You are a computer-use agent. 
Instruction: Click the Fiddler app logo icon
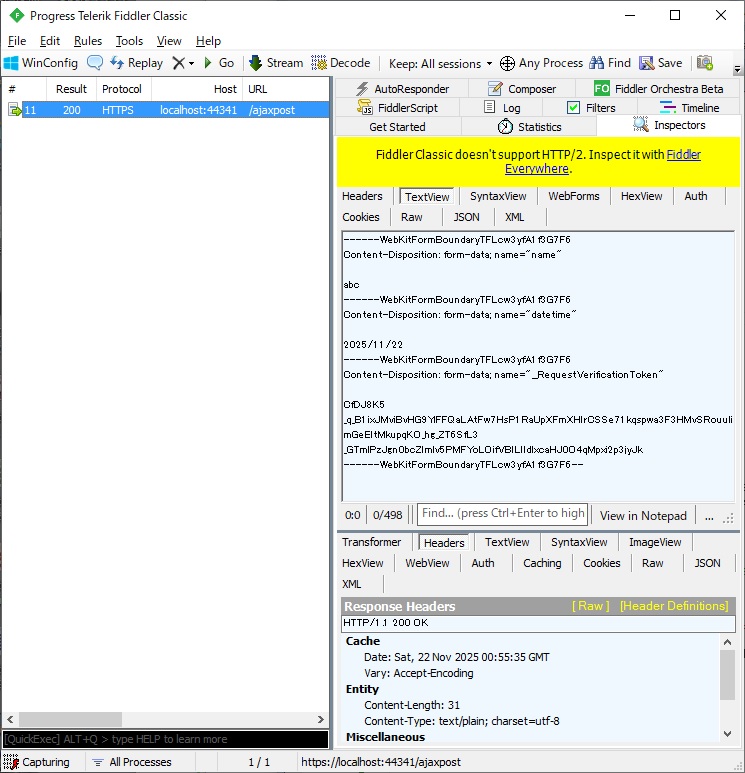[x=17, y=16]
